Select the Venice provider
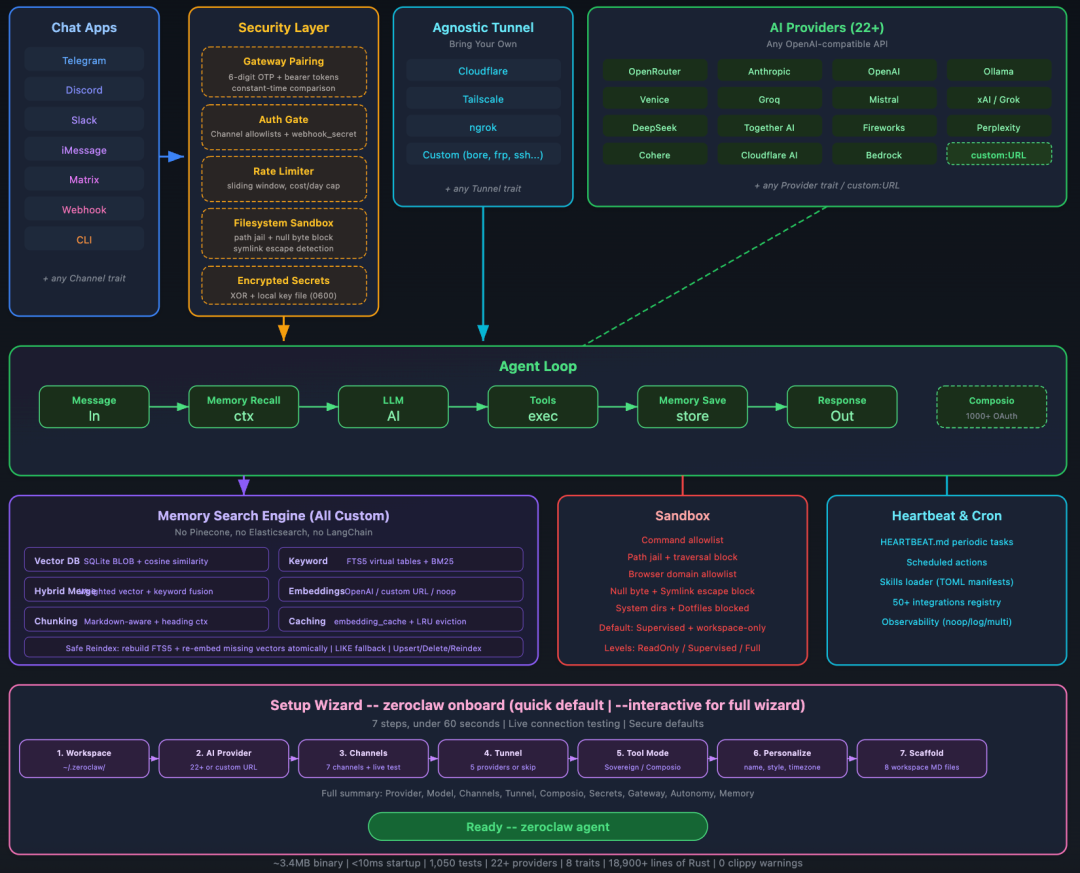Image resolution: width=1080 pixels, height=873 pixels. tap(654, 99)
